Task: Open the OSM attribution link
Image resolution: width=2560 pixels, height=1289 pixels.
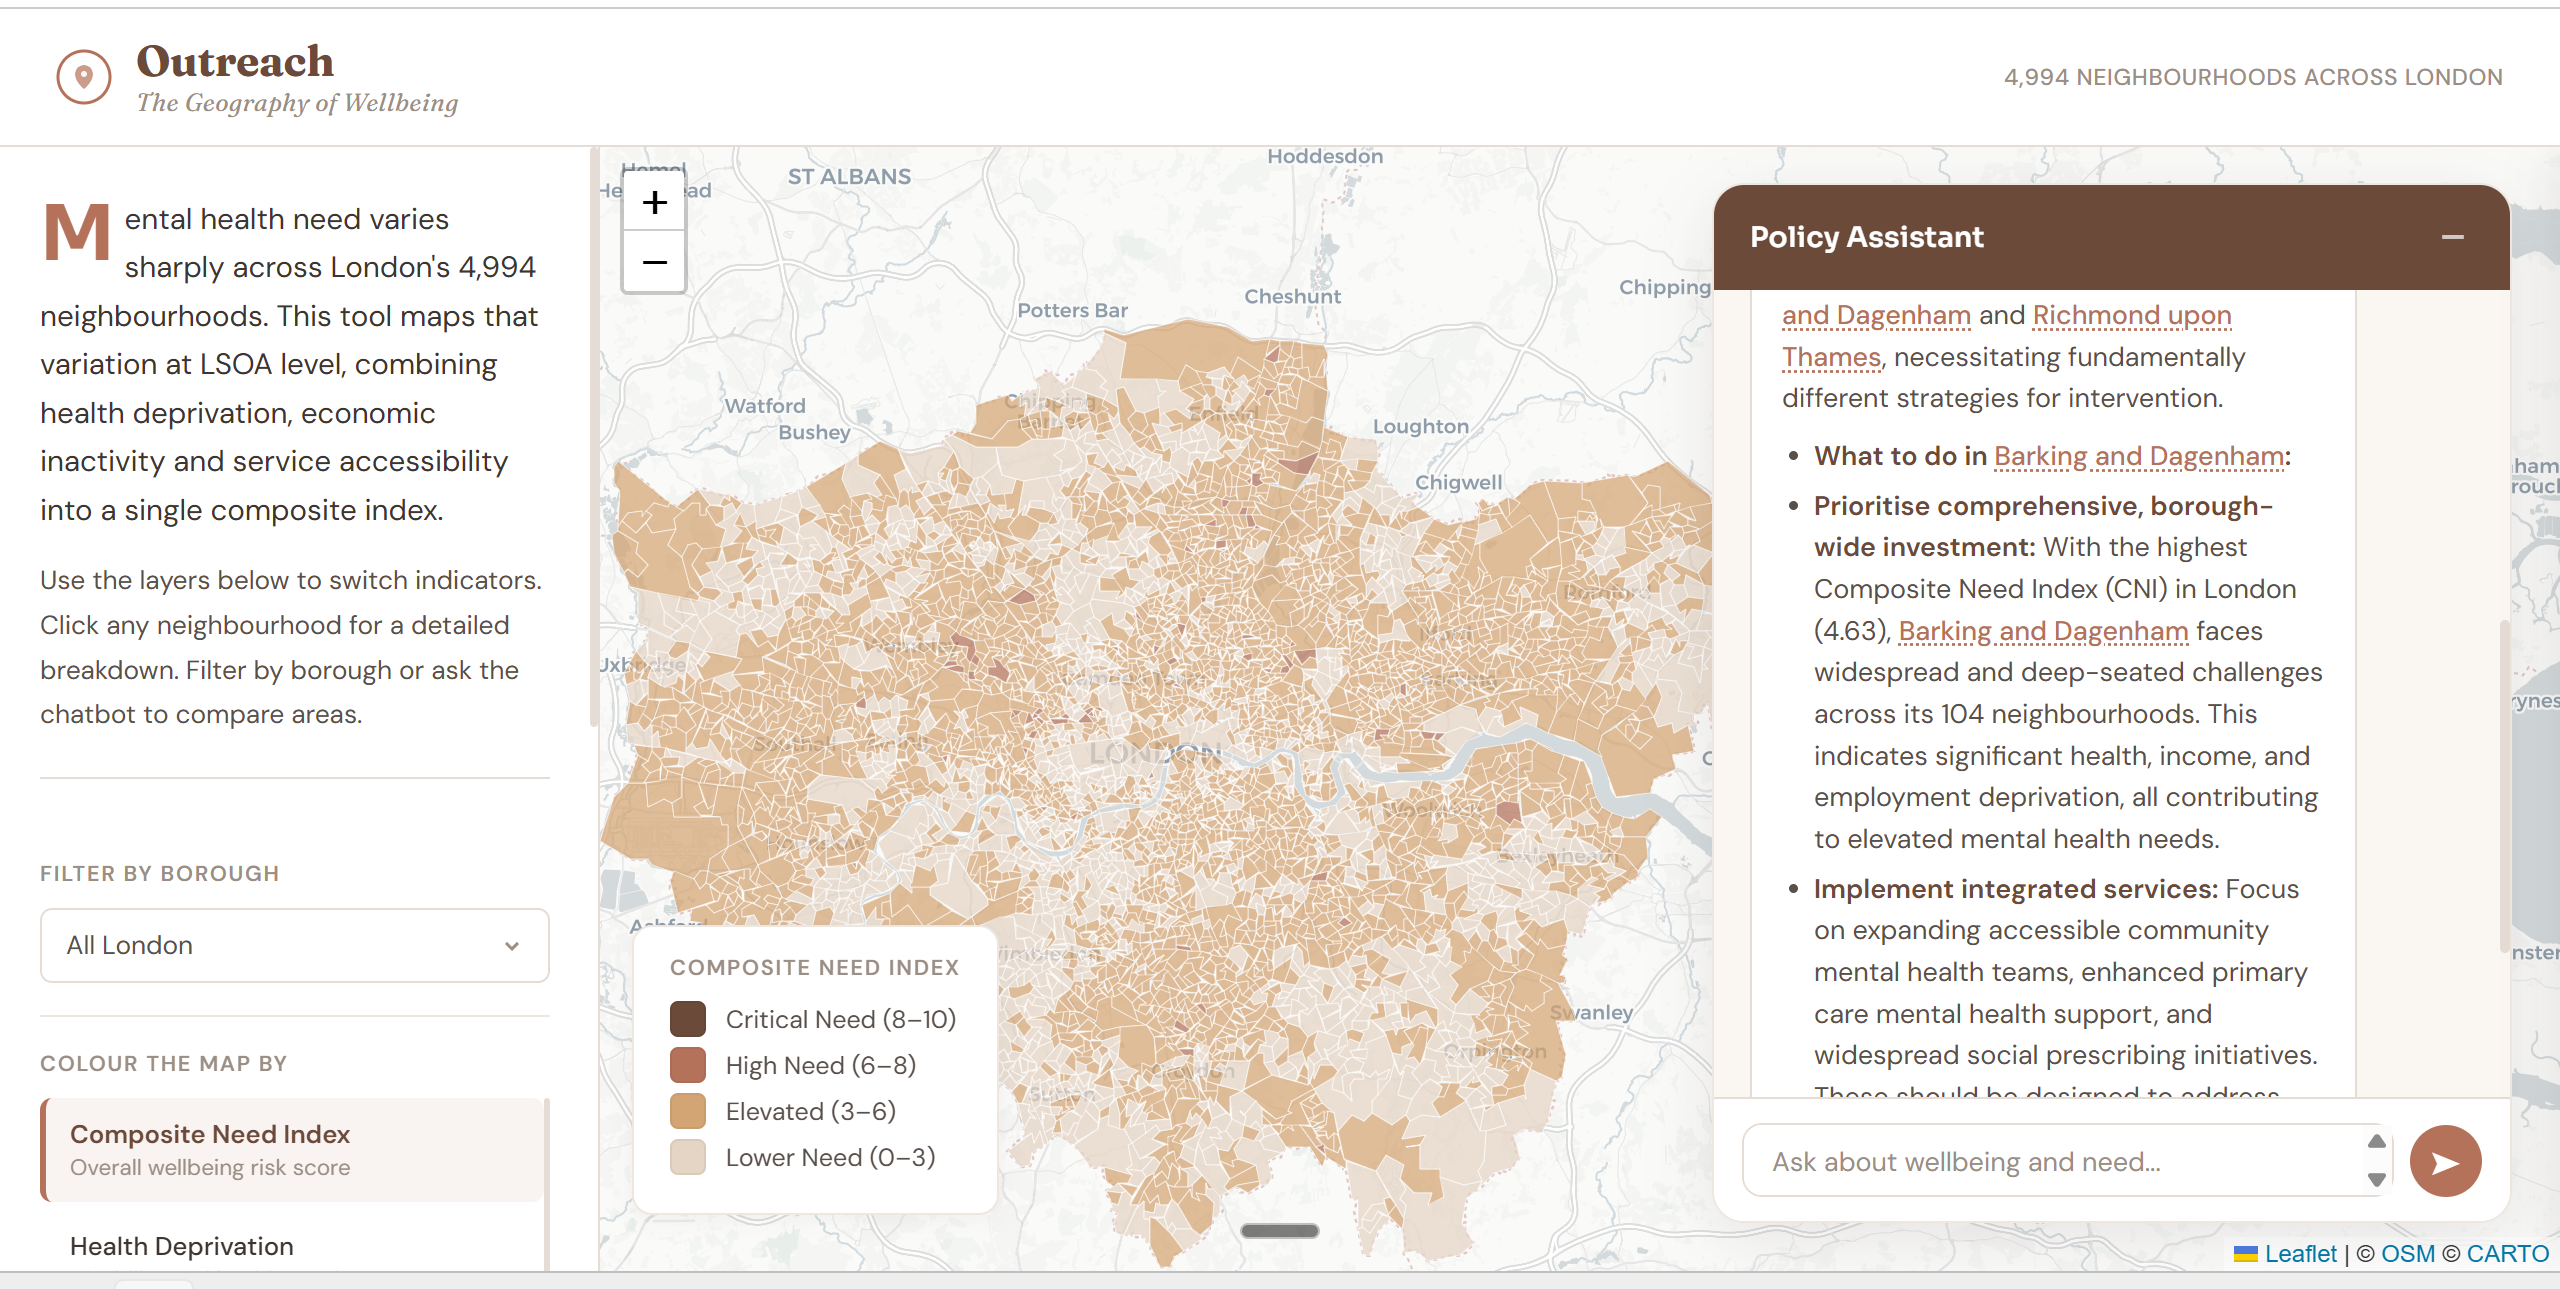Action: coord(2407,1254)
